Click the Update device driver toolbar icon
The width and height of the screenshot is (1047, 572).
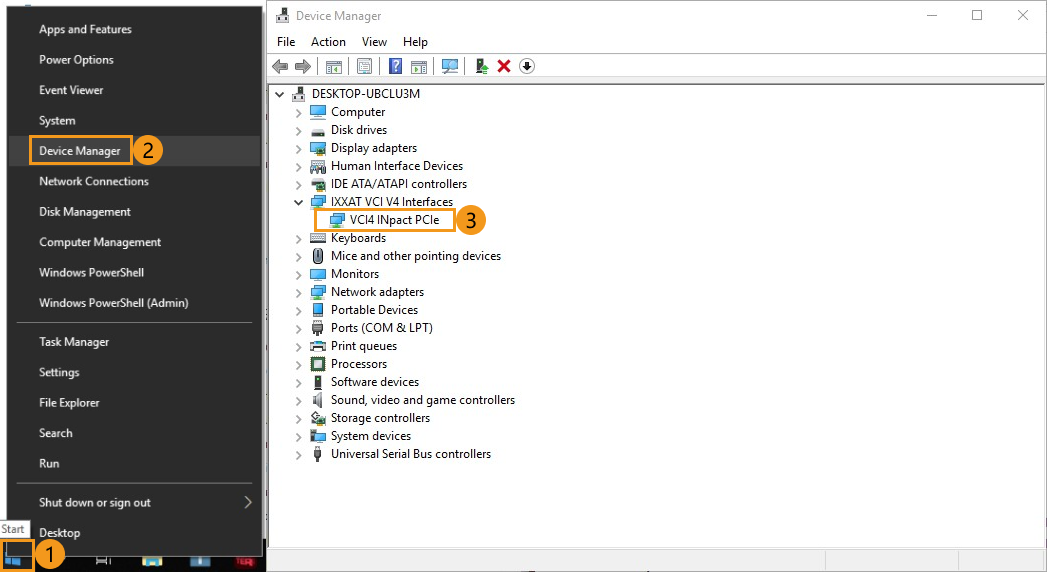481,66
